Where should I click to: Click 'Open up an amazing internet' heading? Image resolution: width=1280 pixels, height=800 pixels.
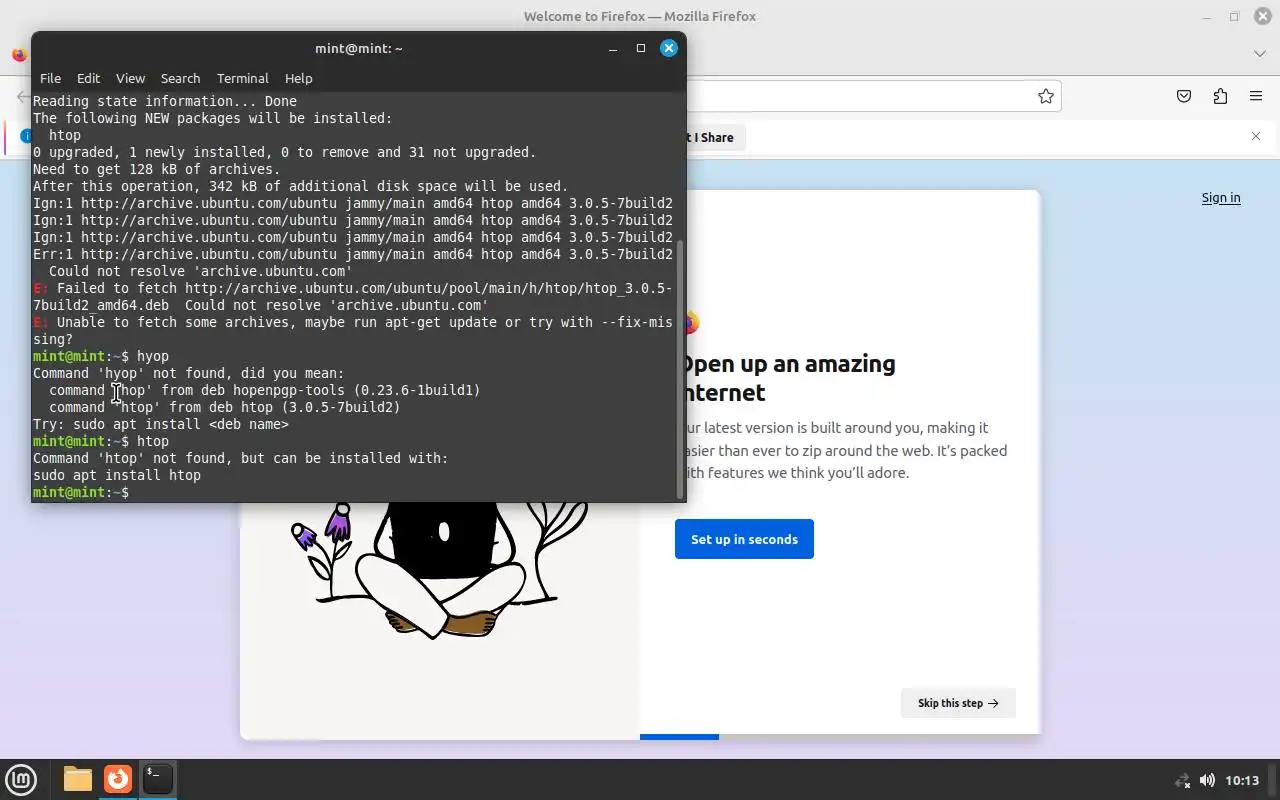coord(787,378)
